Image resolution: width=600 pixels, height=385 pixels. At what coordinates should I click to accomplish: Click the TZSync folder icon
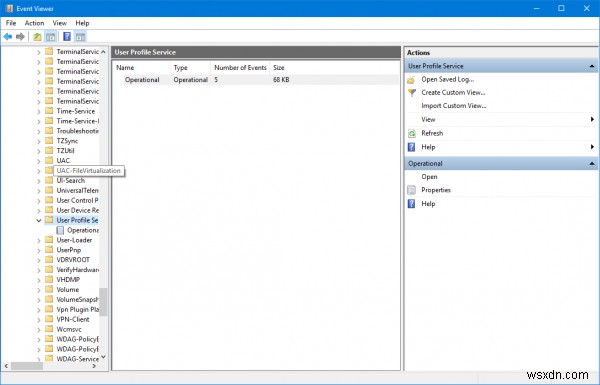pyautogui.click(x=49, y=140)
